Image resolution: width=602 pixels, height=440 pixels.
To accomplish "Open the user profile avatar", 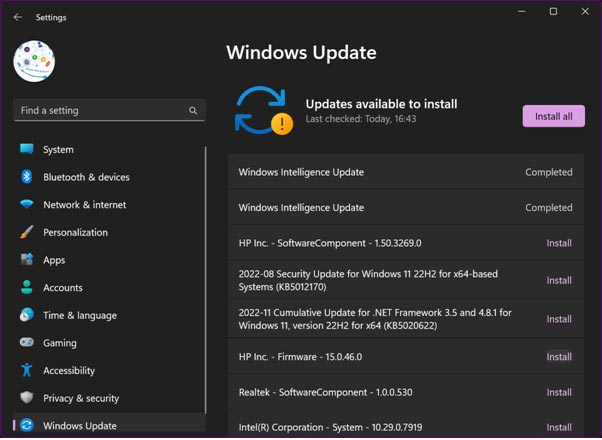I will (x=34, y=61).
